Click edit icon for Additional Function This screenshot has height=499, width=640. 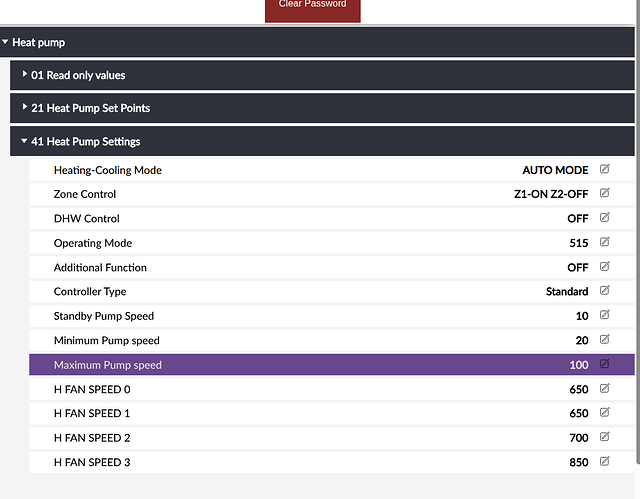[x=604, y=267]
